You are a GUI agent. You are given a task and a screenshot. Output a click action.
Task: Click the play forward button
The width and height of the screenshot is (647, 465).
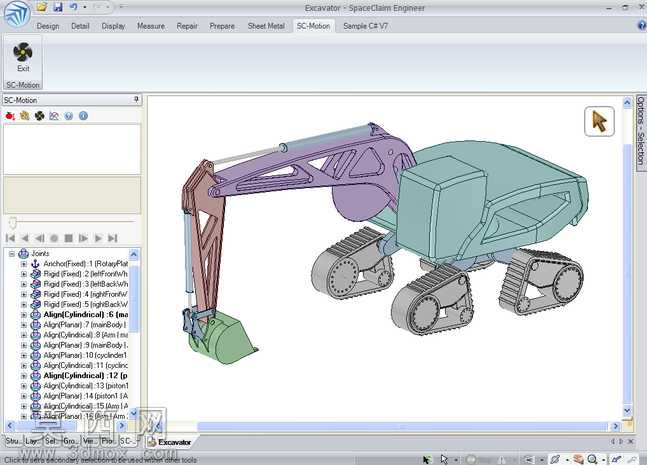[x=98, y=238]
